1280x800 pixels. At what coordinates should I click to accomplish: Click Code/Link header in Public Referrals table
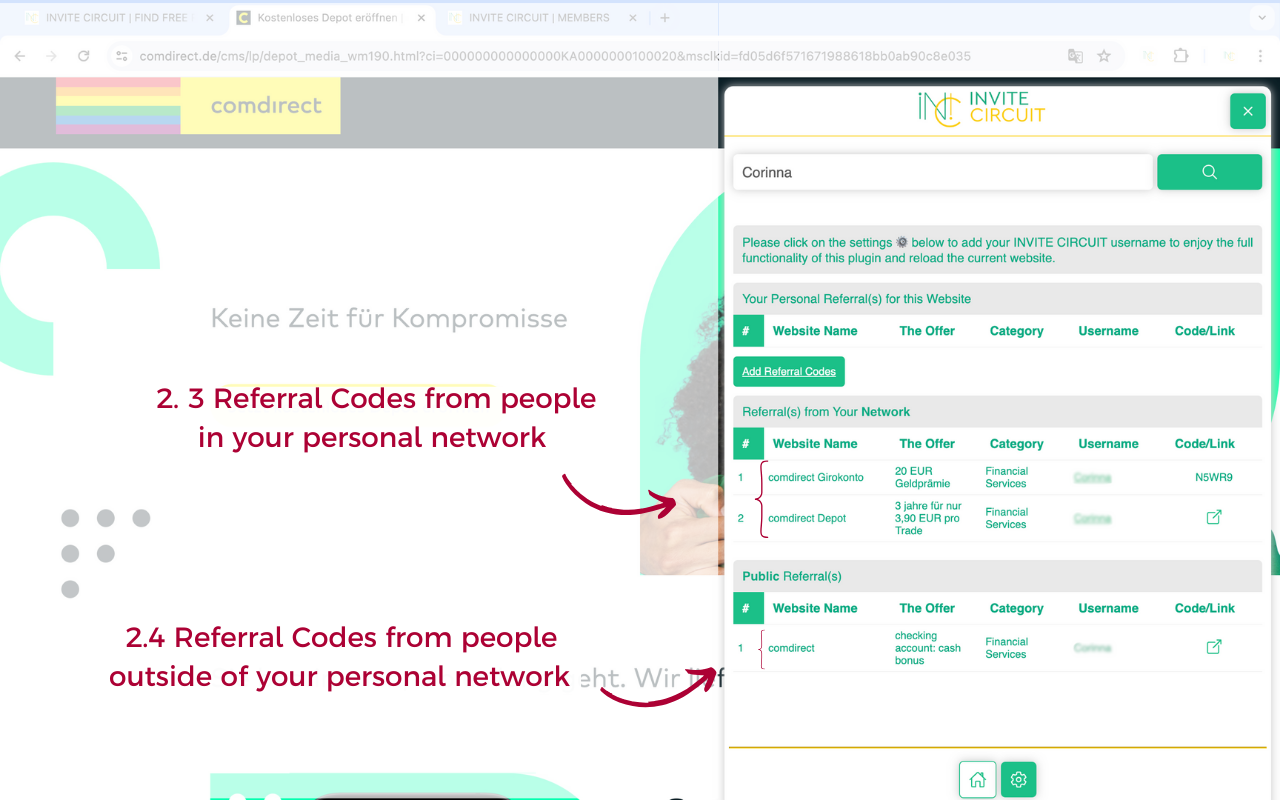coord(1205,608)
